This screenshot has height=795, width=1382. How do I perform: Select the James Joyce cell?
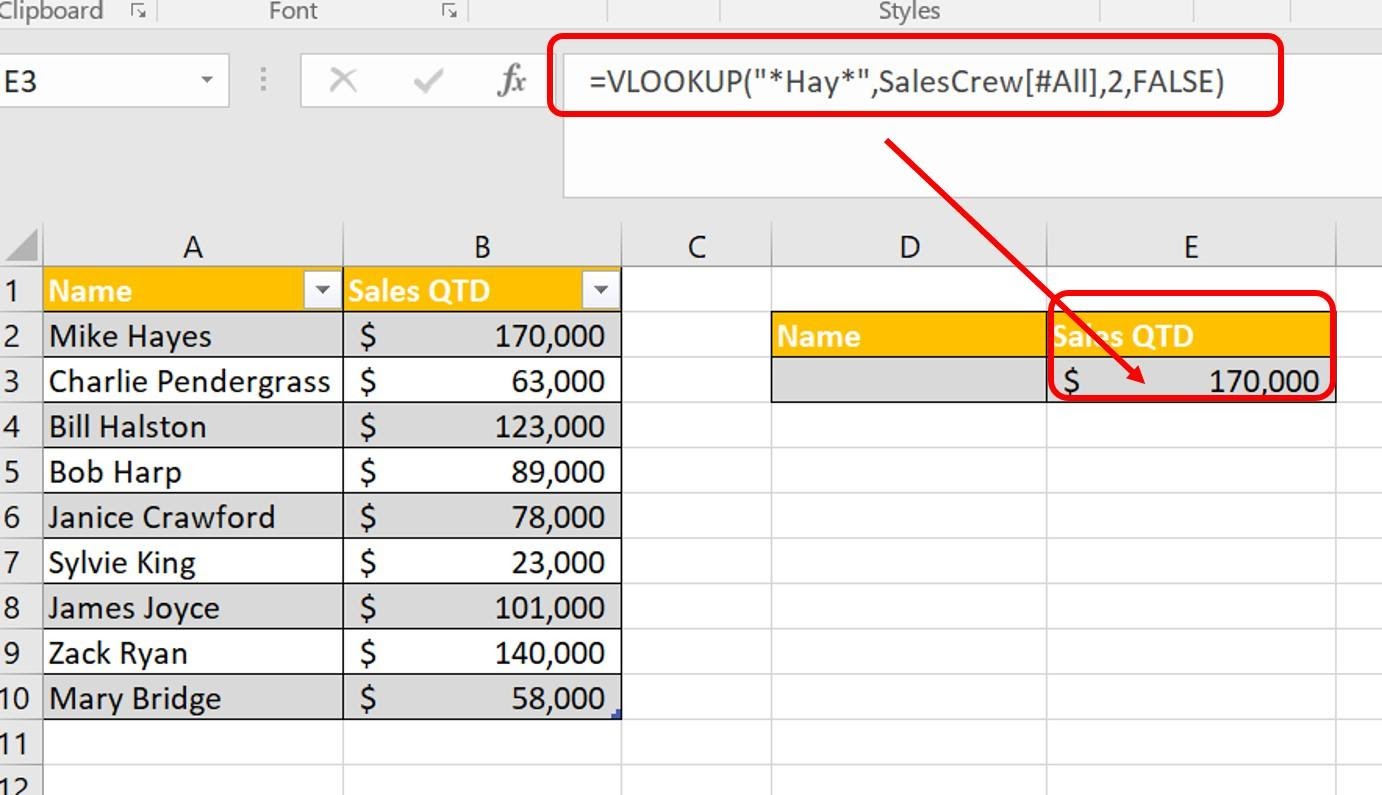193,608
